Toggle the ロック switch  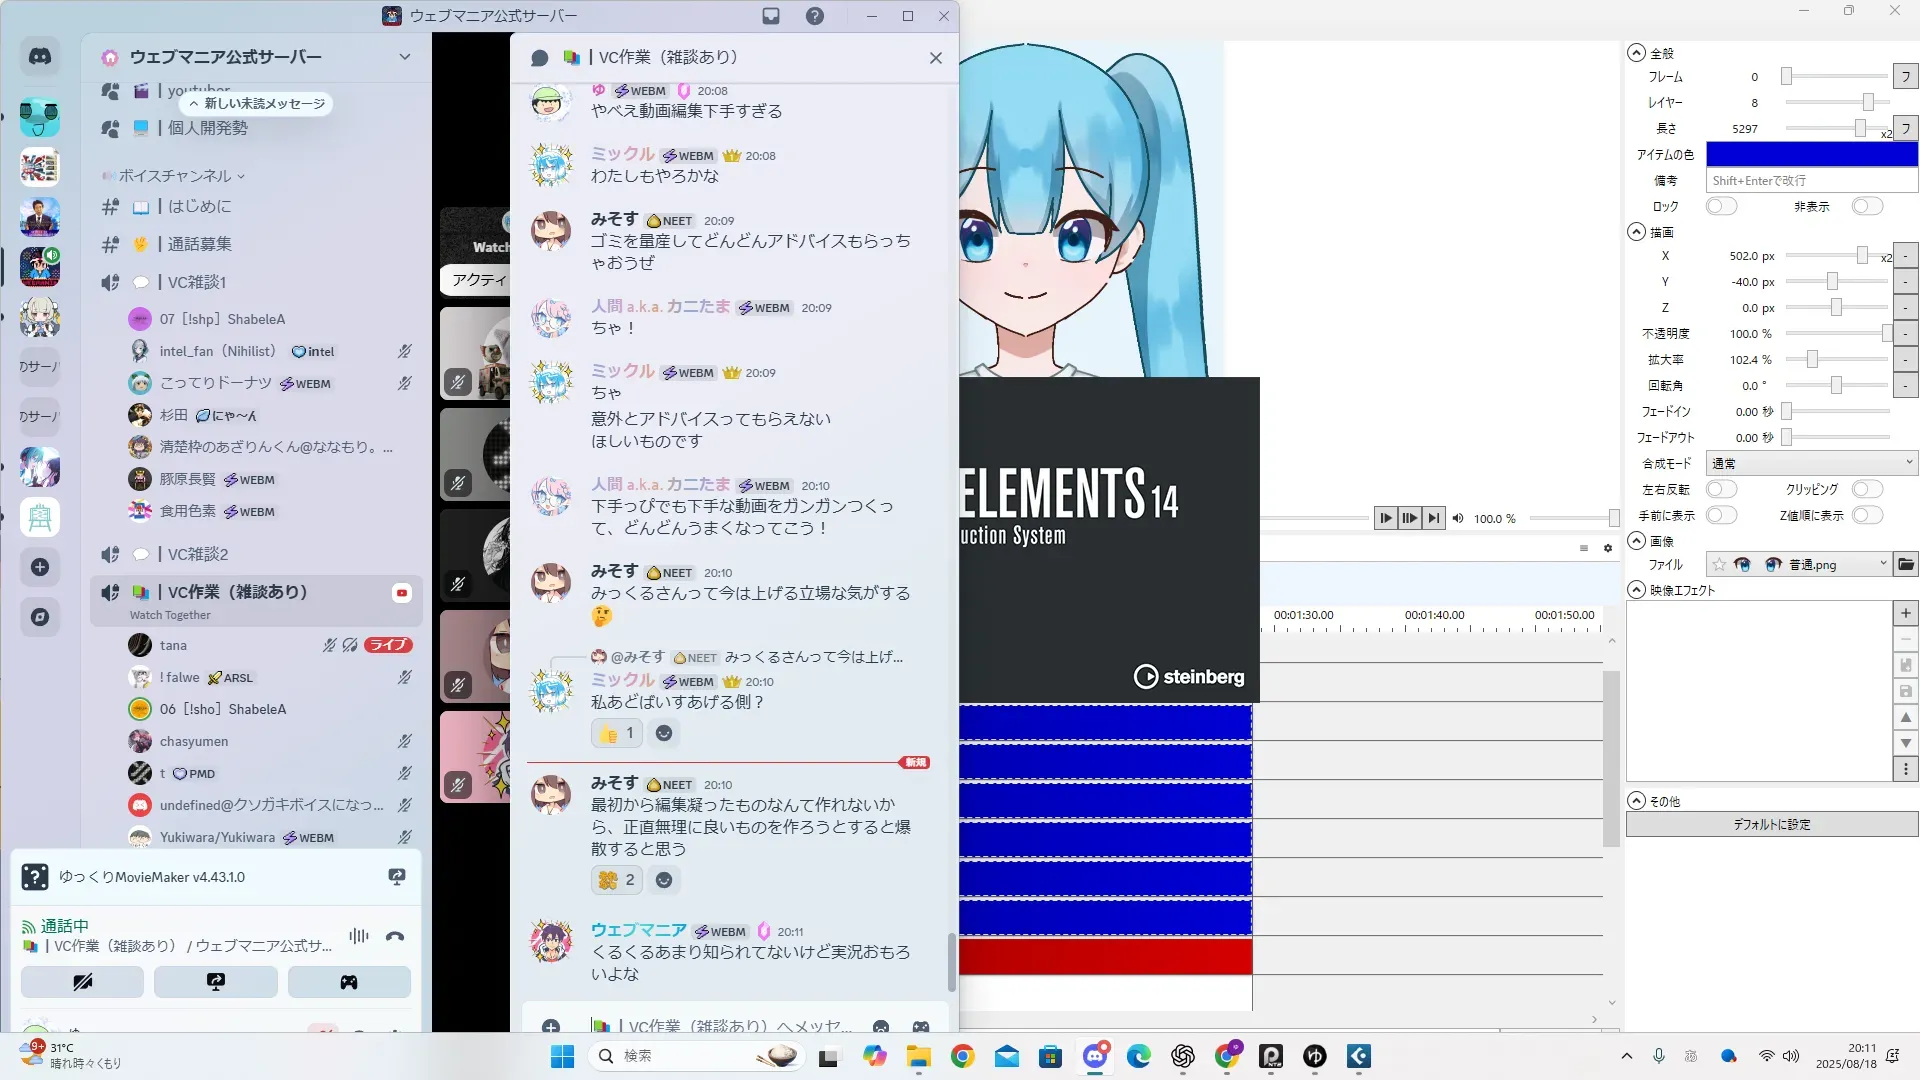click(1721, 206)
